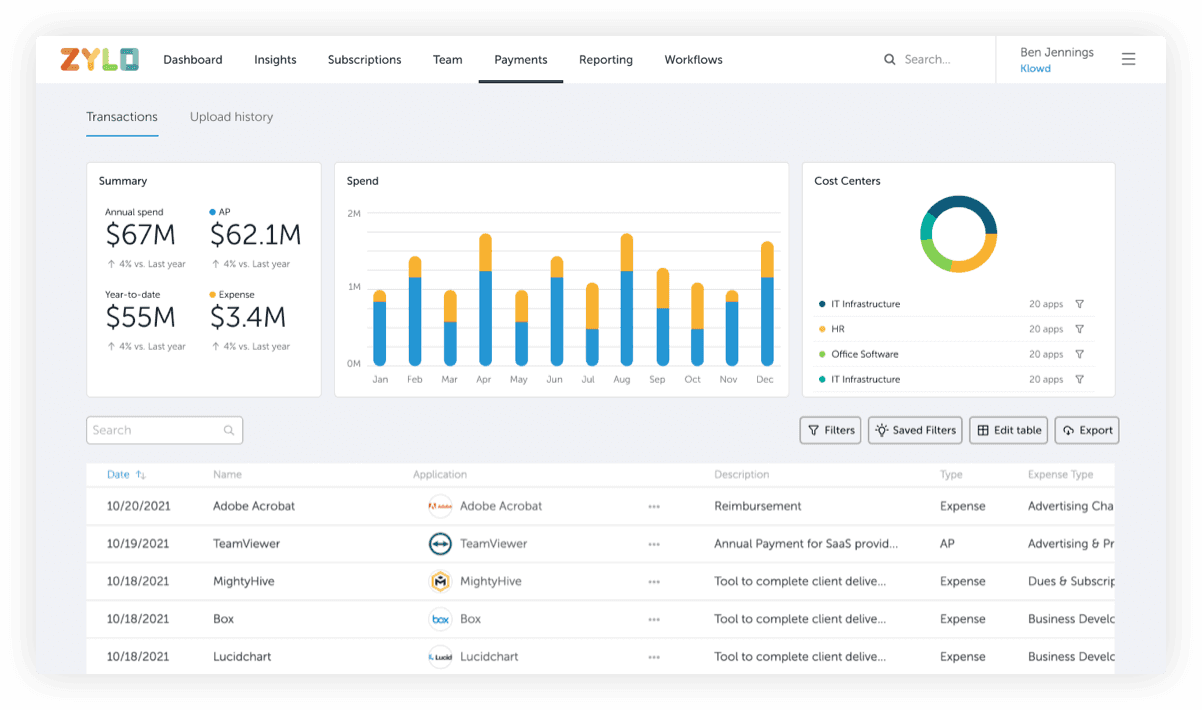Open the three-dot menu for Lucidchart row

tap(654, 657)
